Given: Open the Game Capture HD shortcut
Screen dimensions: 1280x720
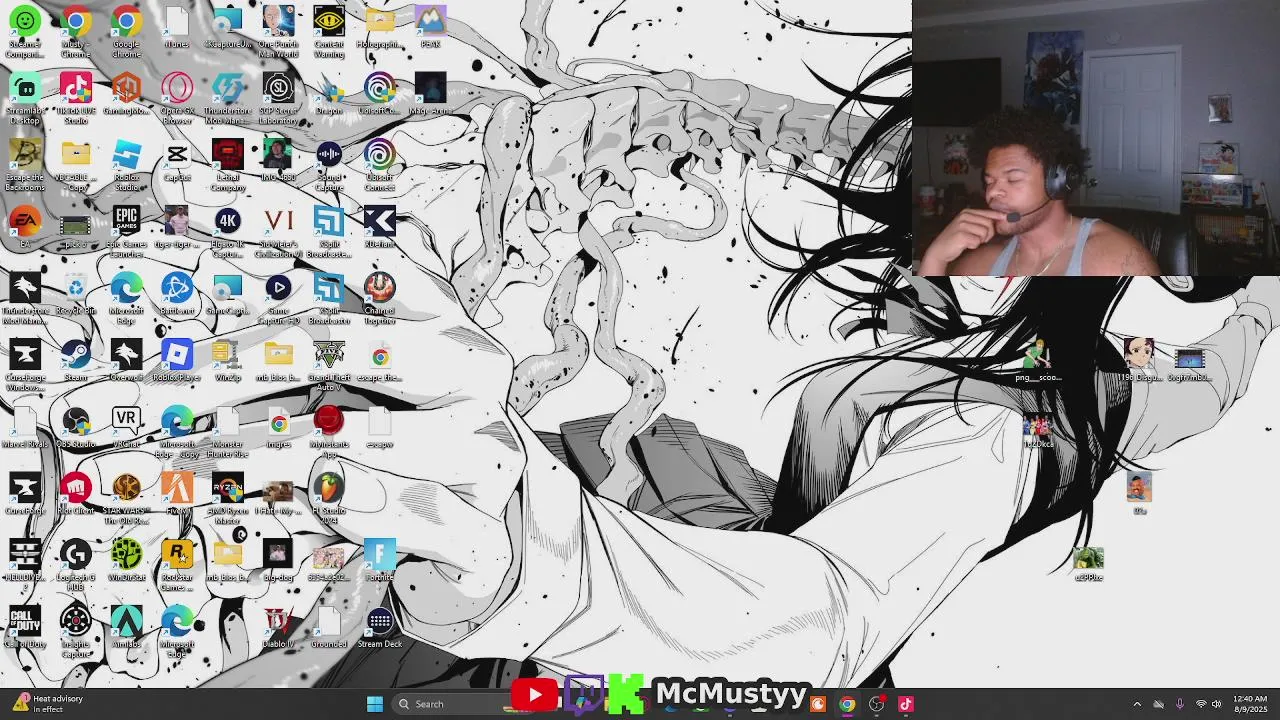Looking at the screenshot, I should pyautogui.click(x=278, y=298).
